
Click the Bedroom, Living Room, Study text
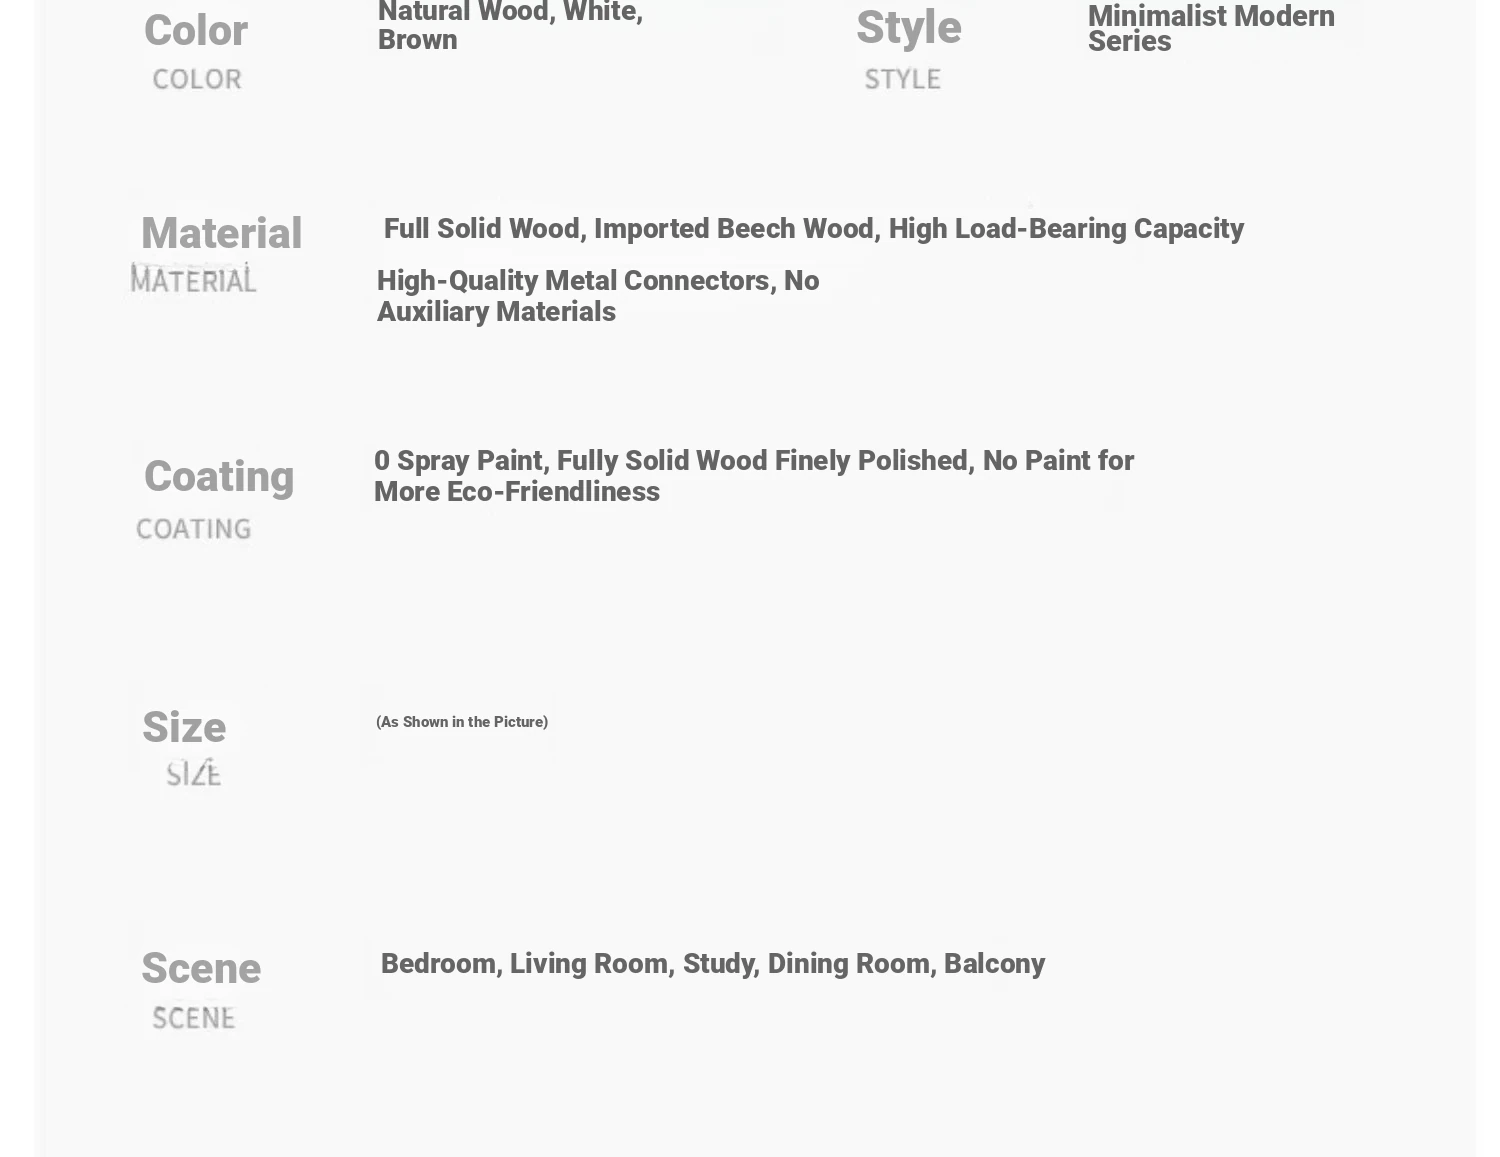tap(713, 963)
